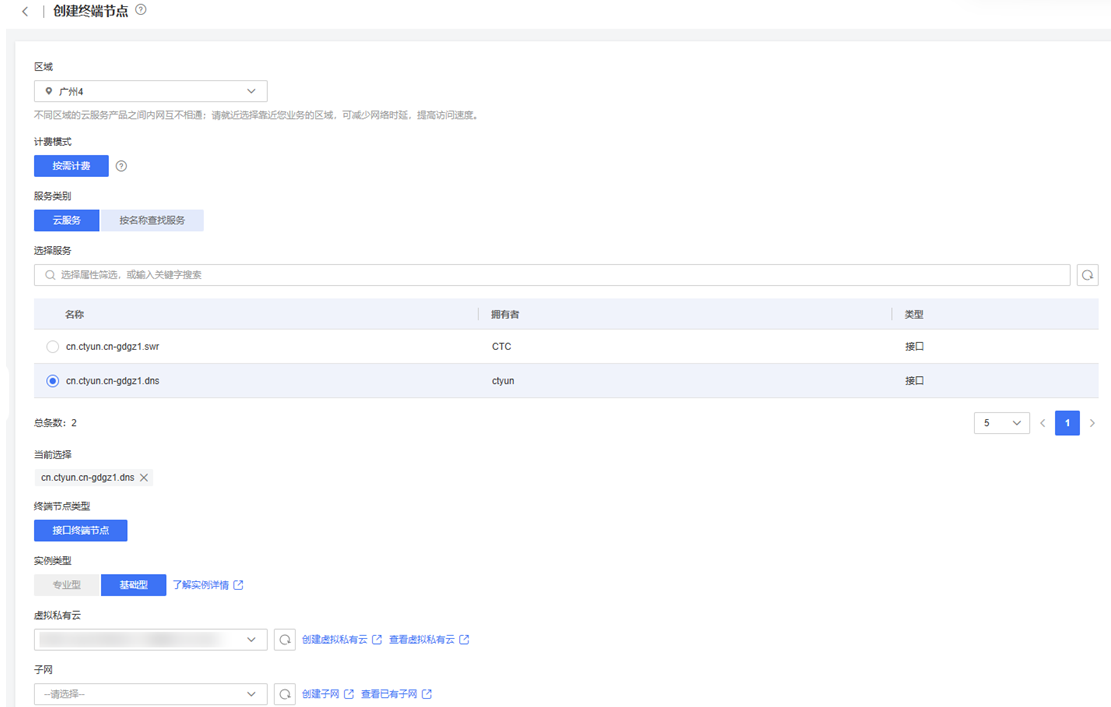Remove the cn.ctyun.cn-gdgz1.dns selection tag
Viewport: 1111px width, 707px height.
[x=144, y=478]
